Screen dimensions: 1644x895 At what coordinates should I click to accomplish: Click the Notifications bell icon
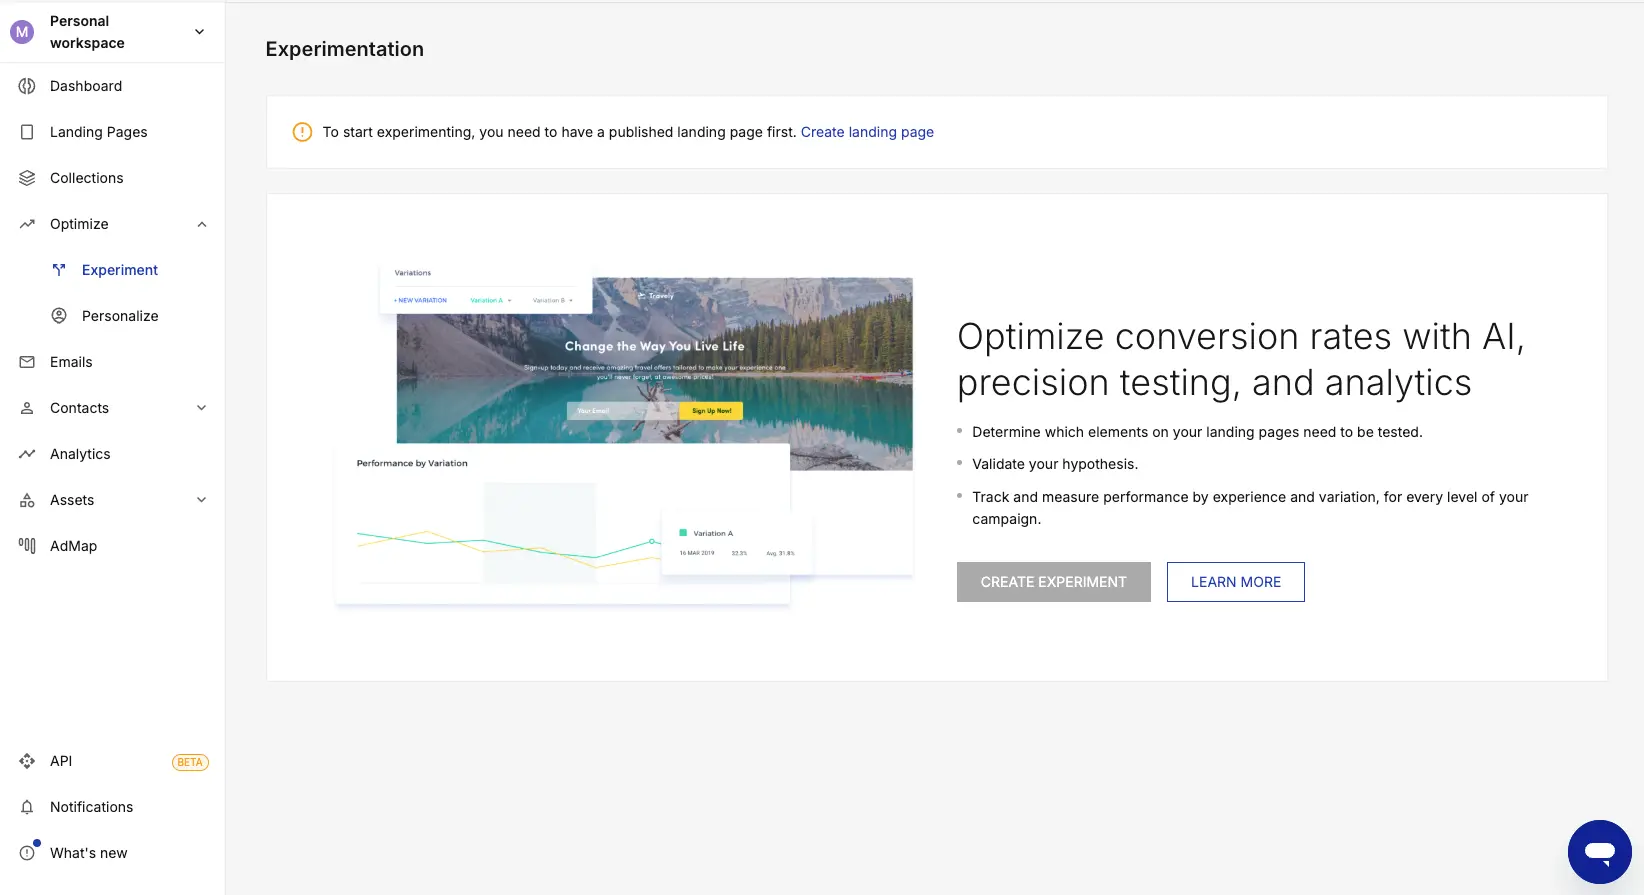27,807
